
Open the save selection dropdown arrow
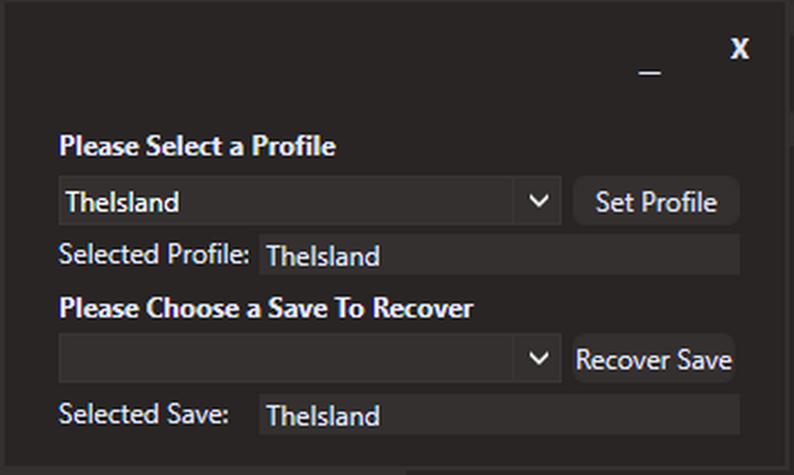tap(539, 358)
